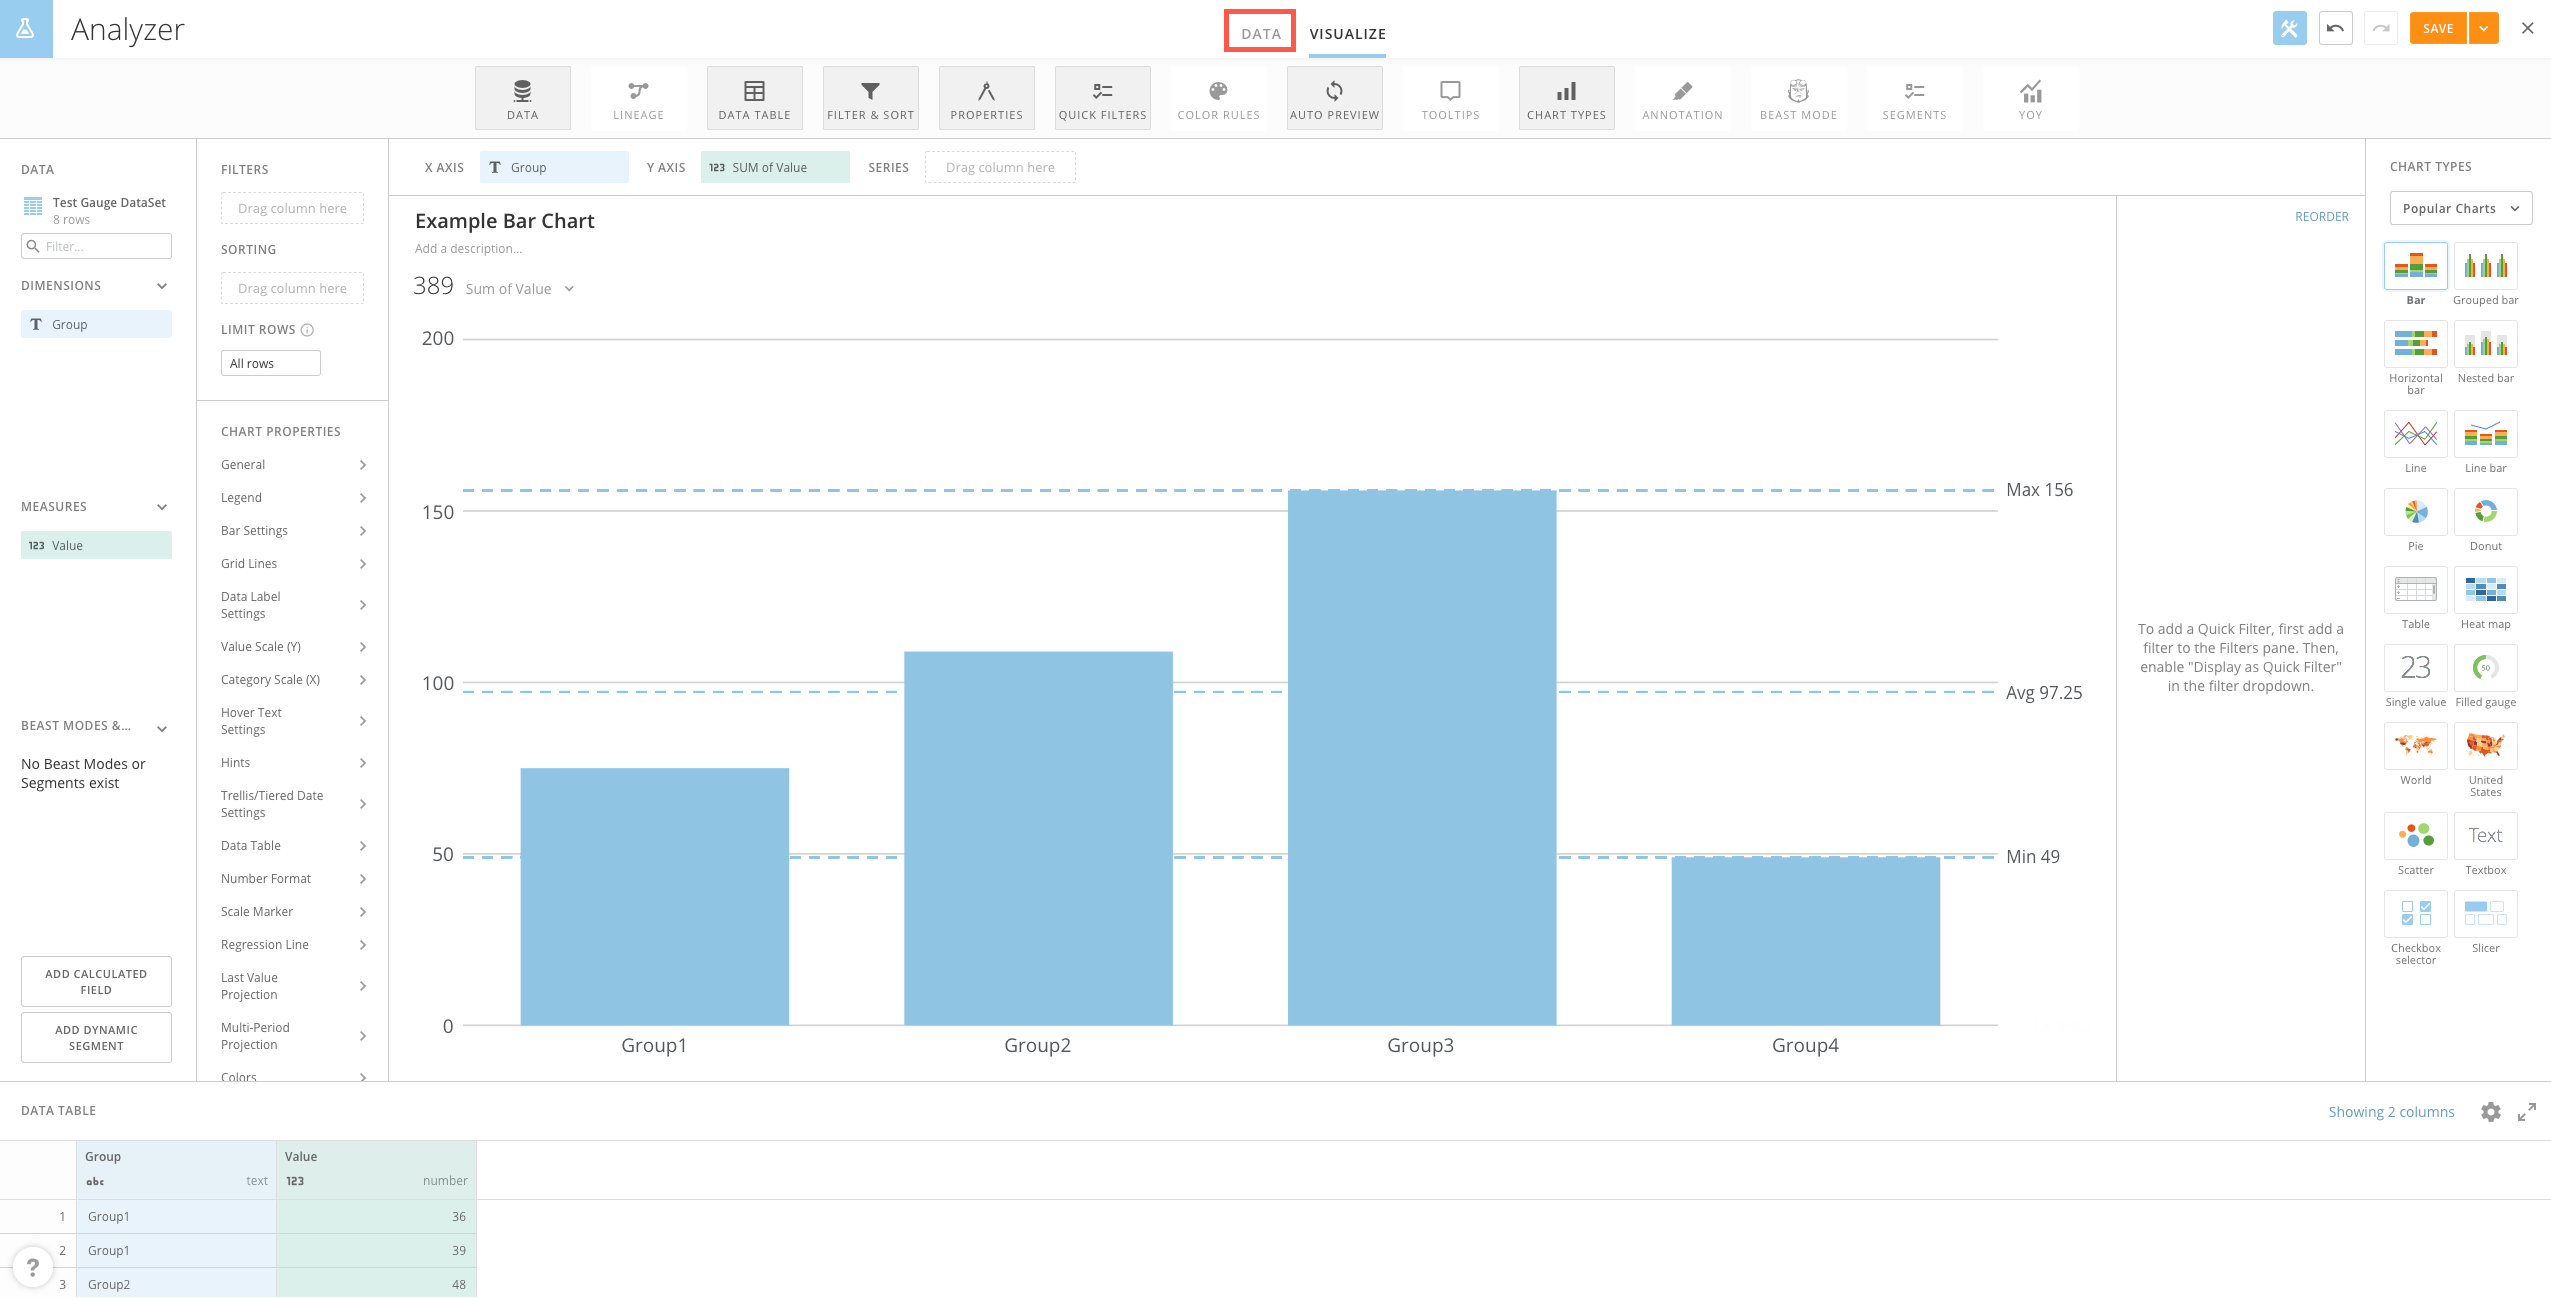Screen dimensions: 2551x1299
Task: Open the data table settings gear
Action: (x=2489, y=1112)
